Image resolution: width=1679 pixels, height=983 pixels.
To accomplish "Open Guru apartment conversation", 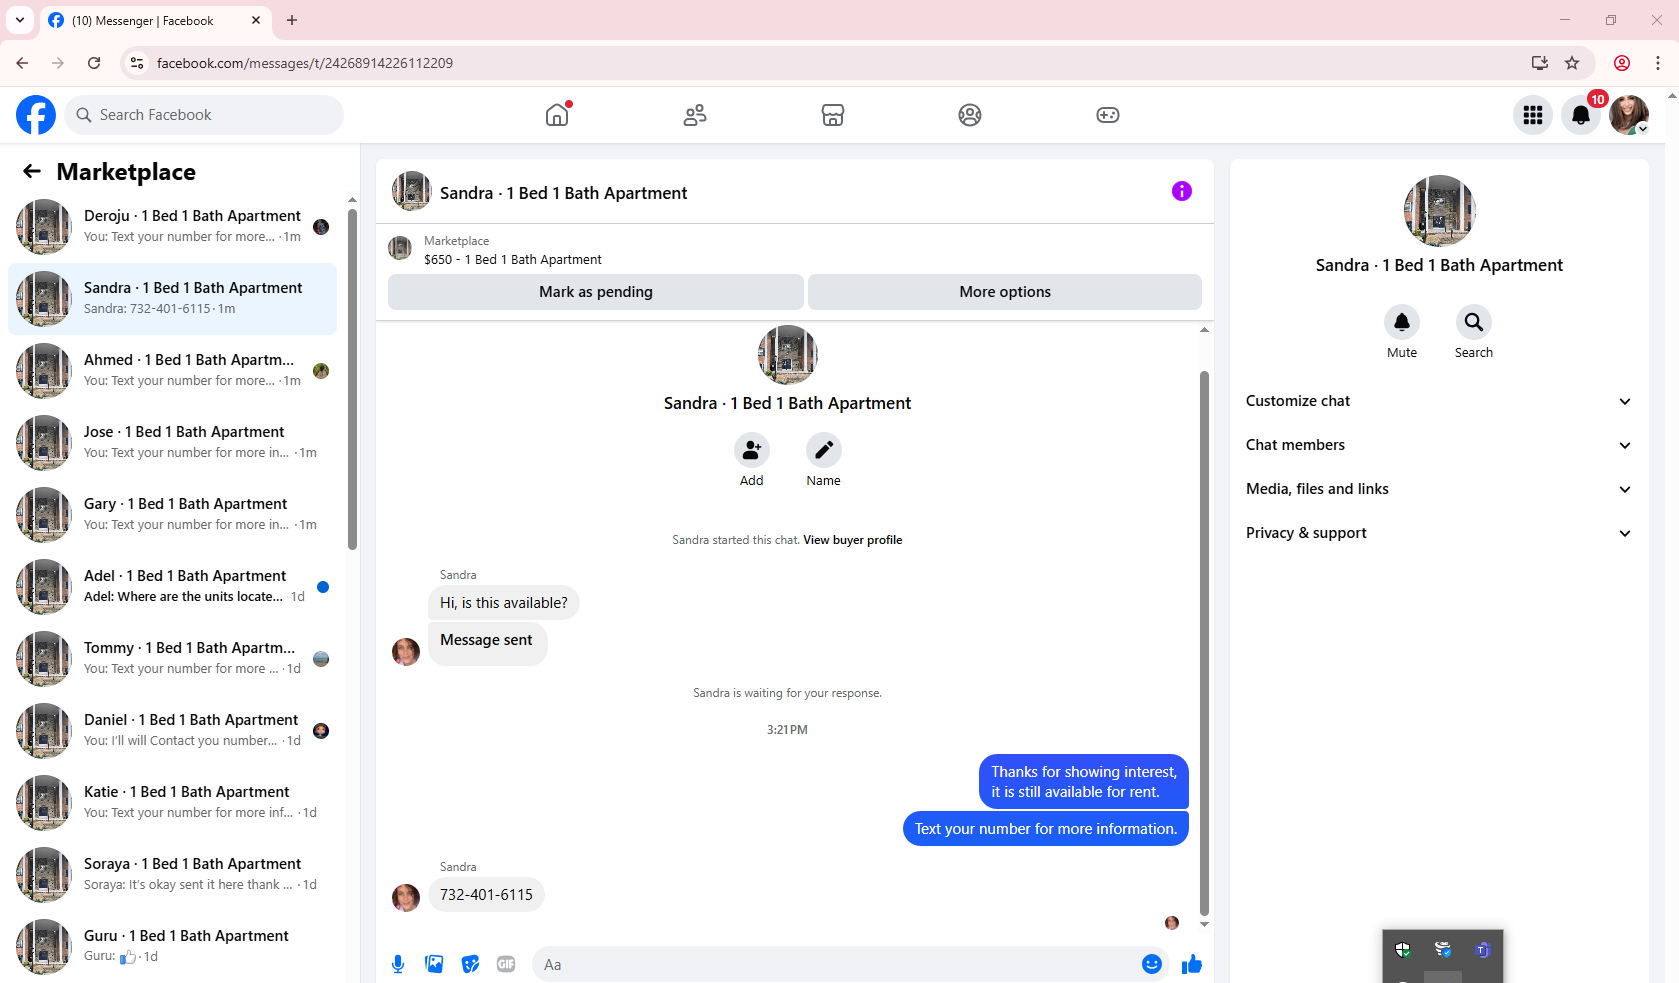I will 172,947.
